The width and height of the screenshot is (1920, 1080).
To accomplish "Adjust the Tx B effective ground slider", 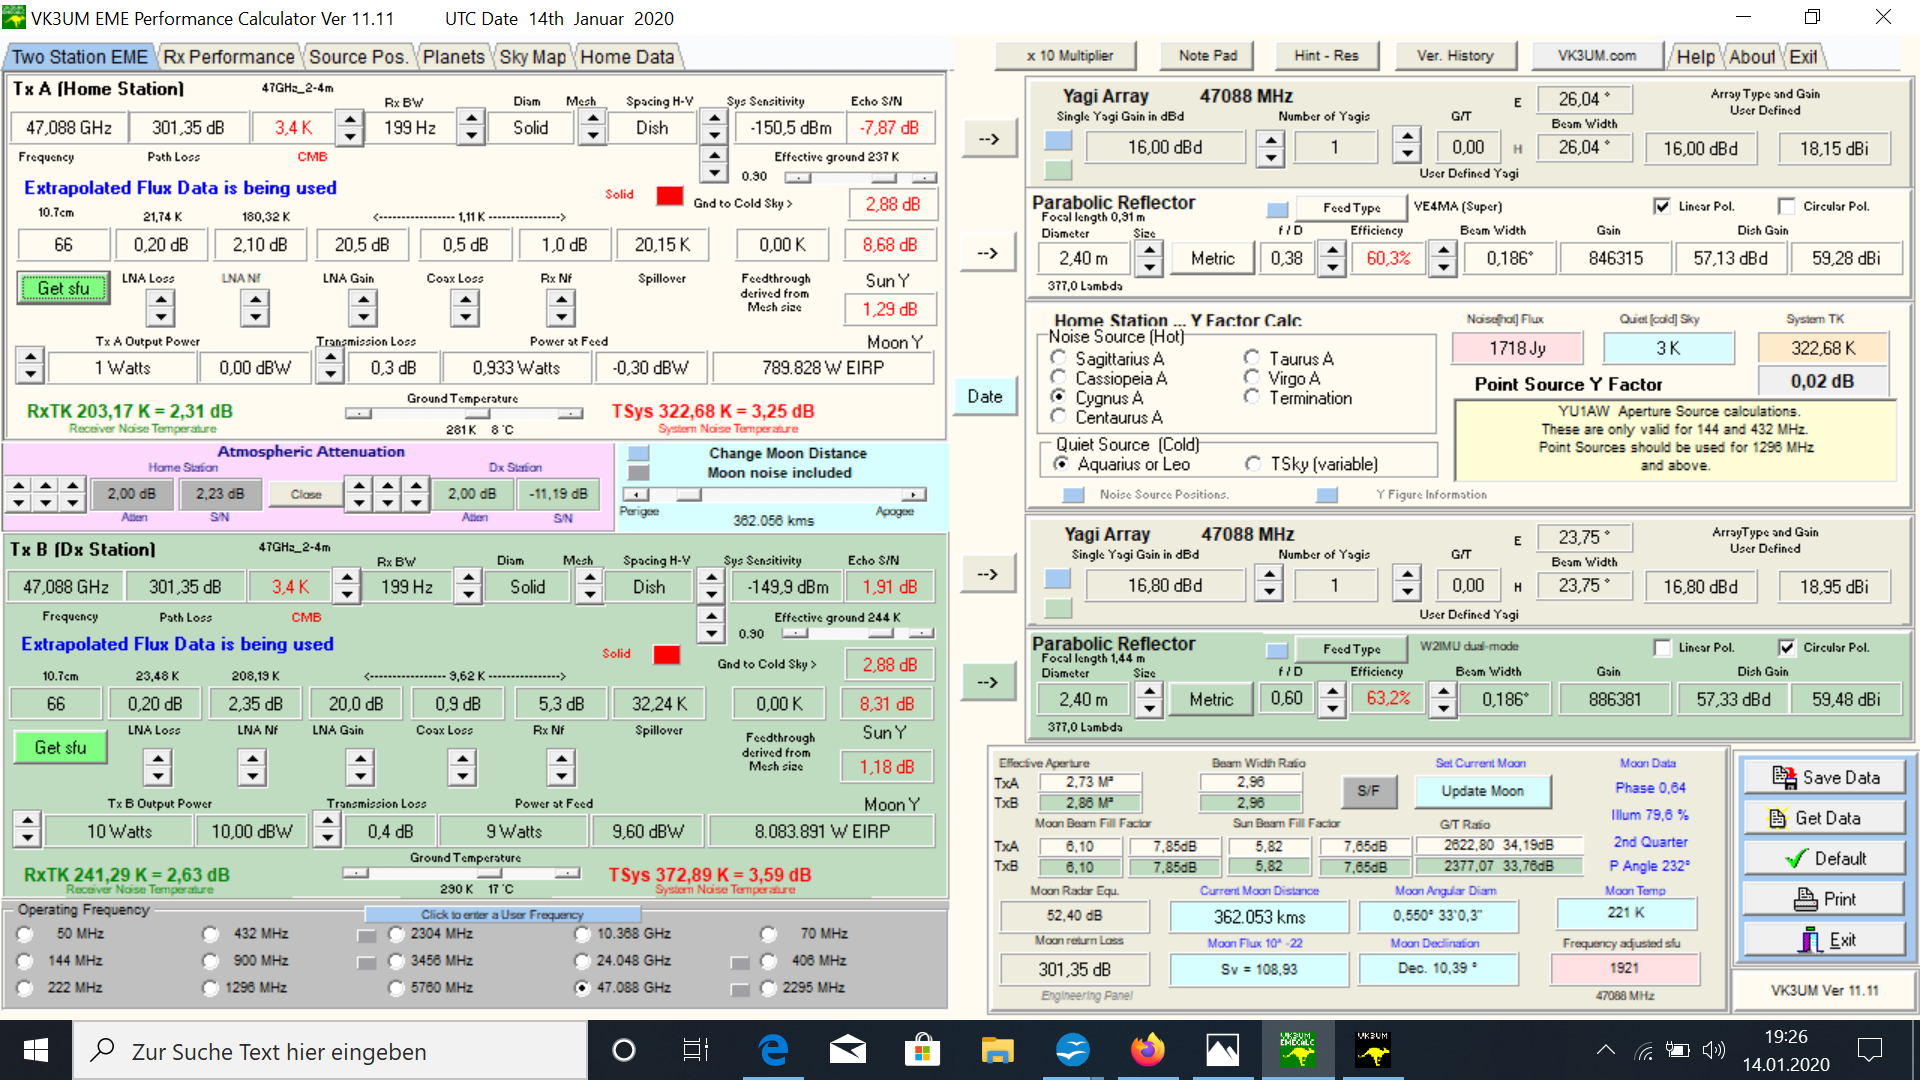I will [858, 634].
